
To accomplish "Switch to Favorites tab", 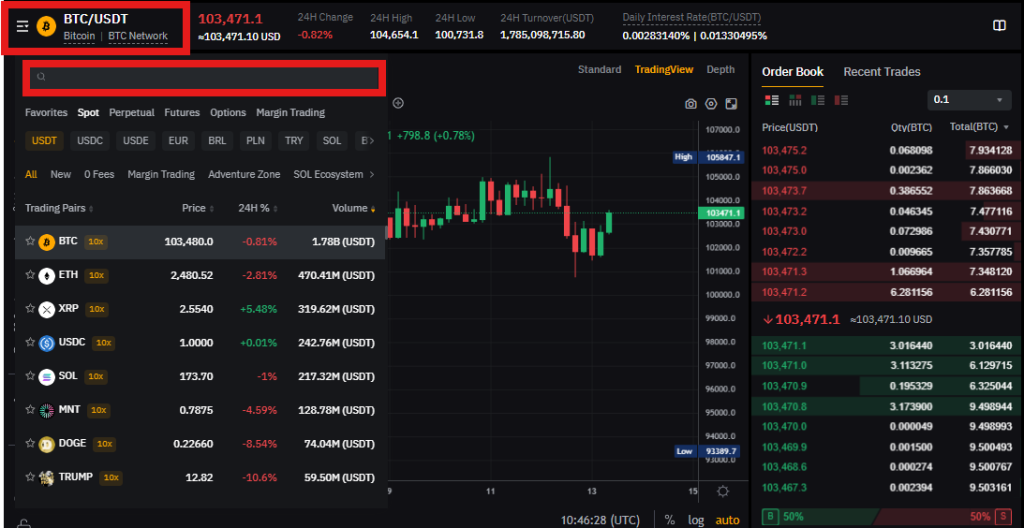I will (46, 112).
